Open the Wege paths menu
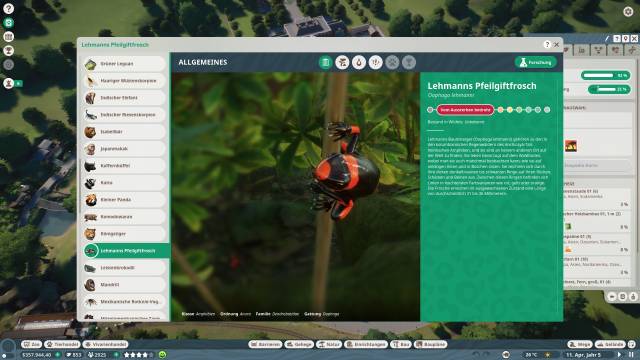The width and height of the screenshot is (640, 360). pos(580,344)
